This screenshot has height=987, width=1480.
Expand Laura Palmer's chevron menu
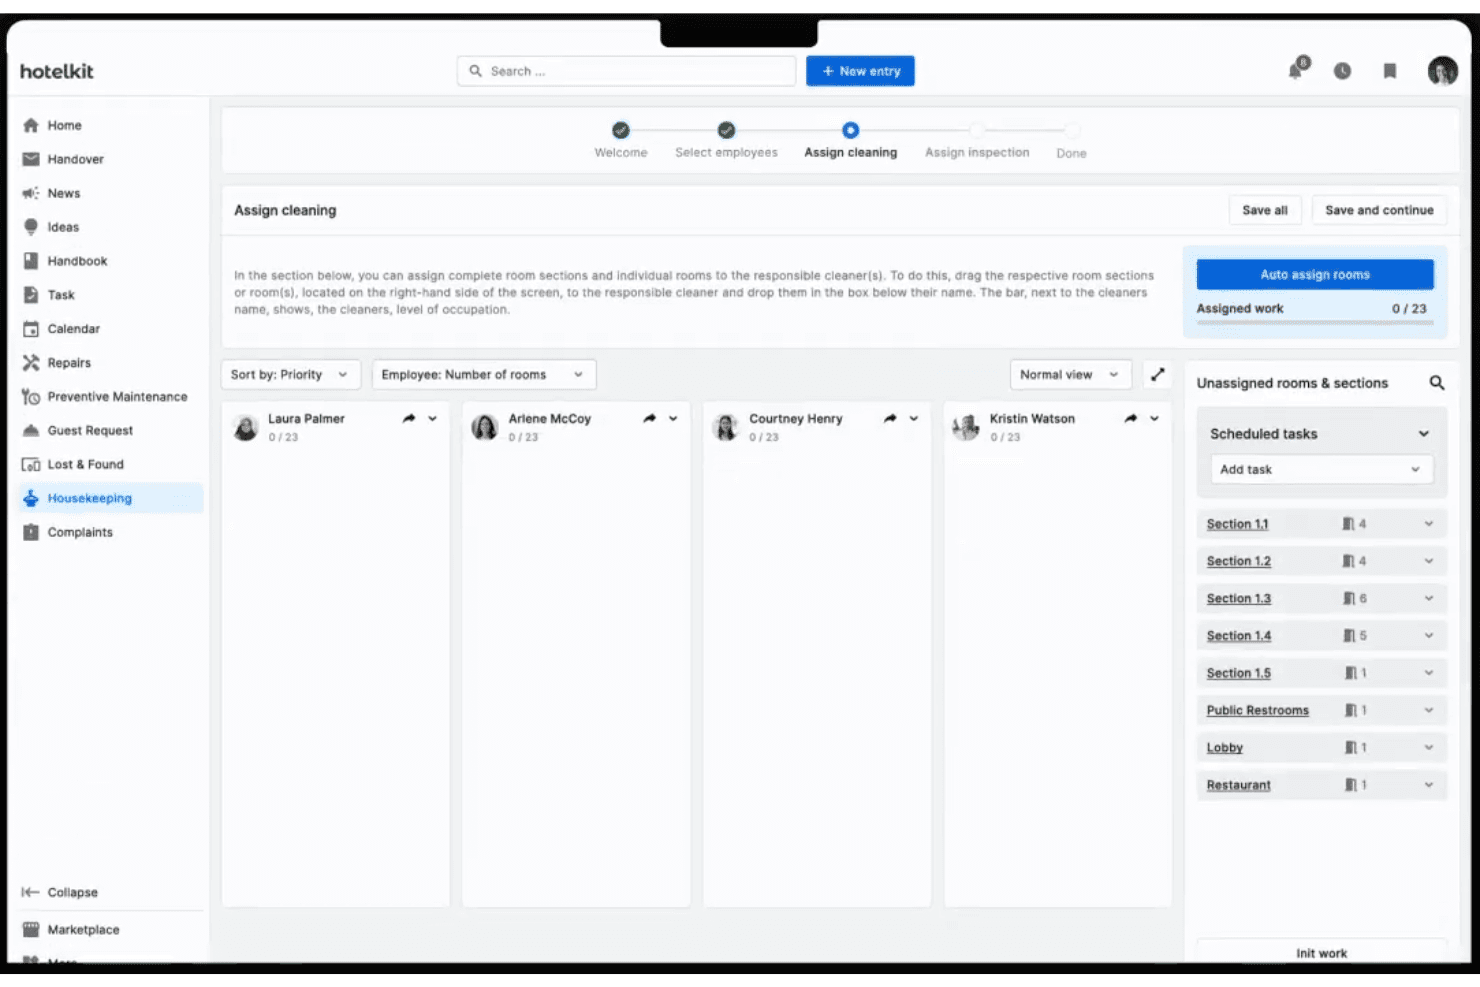[x=433, y=419]
